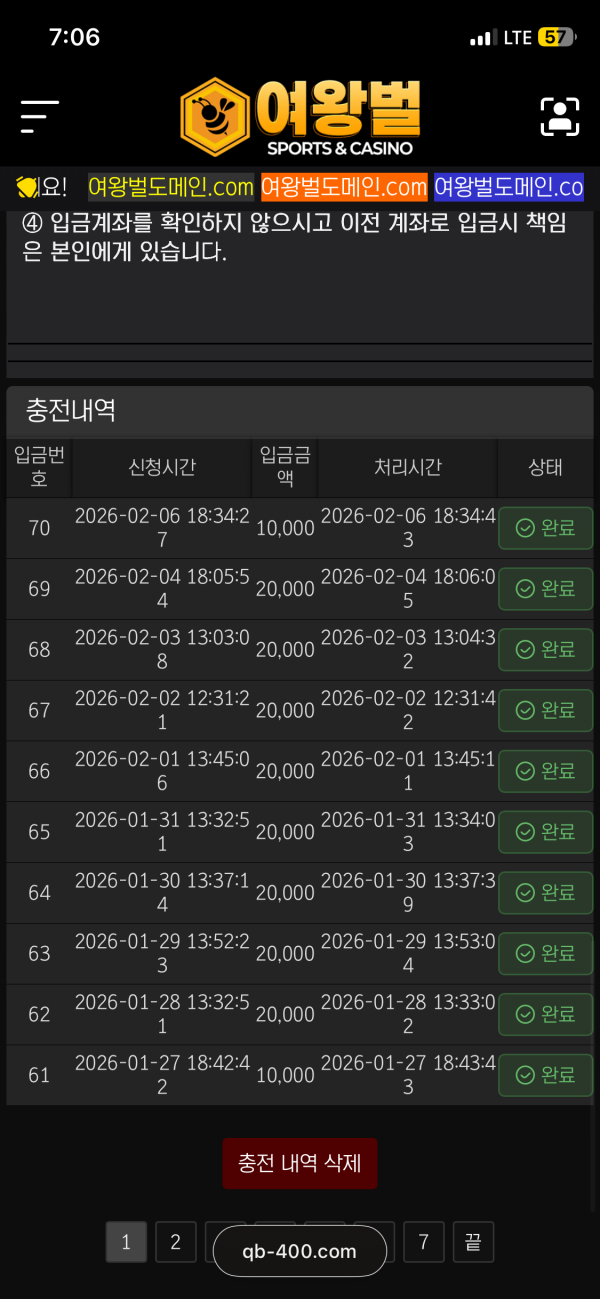600x1299 pixels.
Task: Tap the blue 여왕벌도메인 link
Action: [508, 187]
